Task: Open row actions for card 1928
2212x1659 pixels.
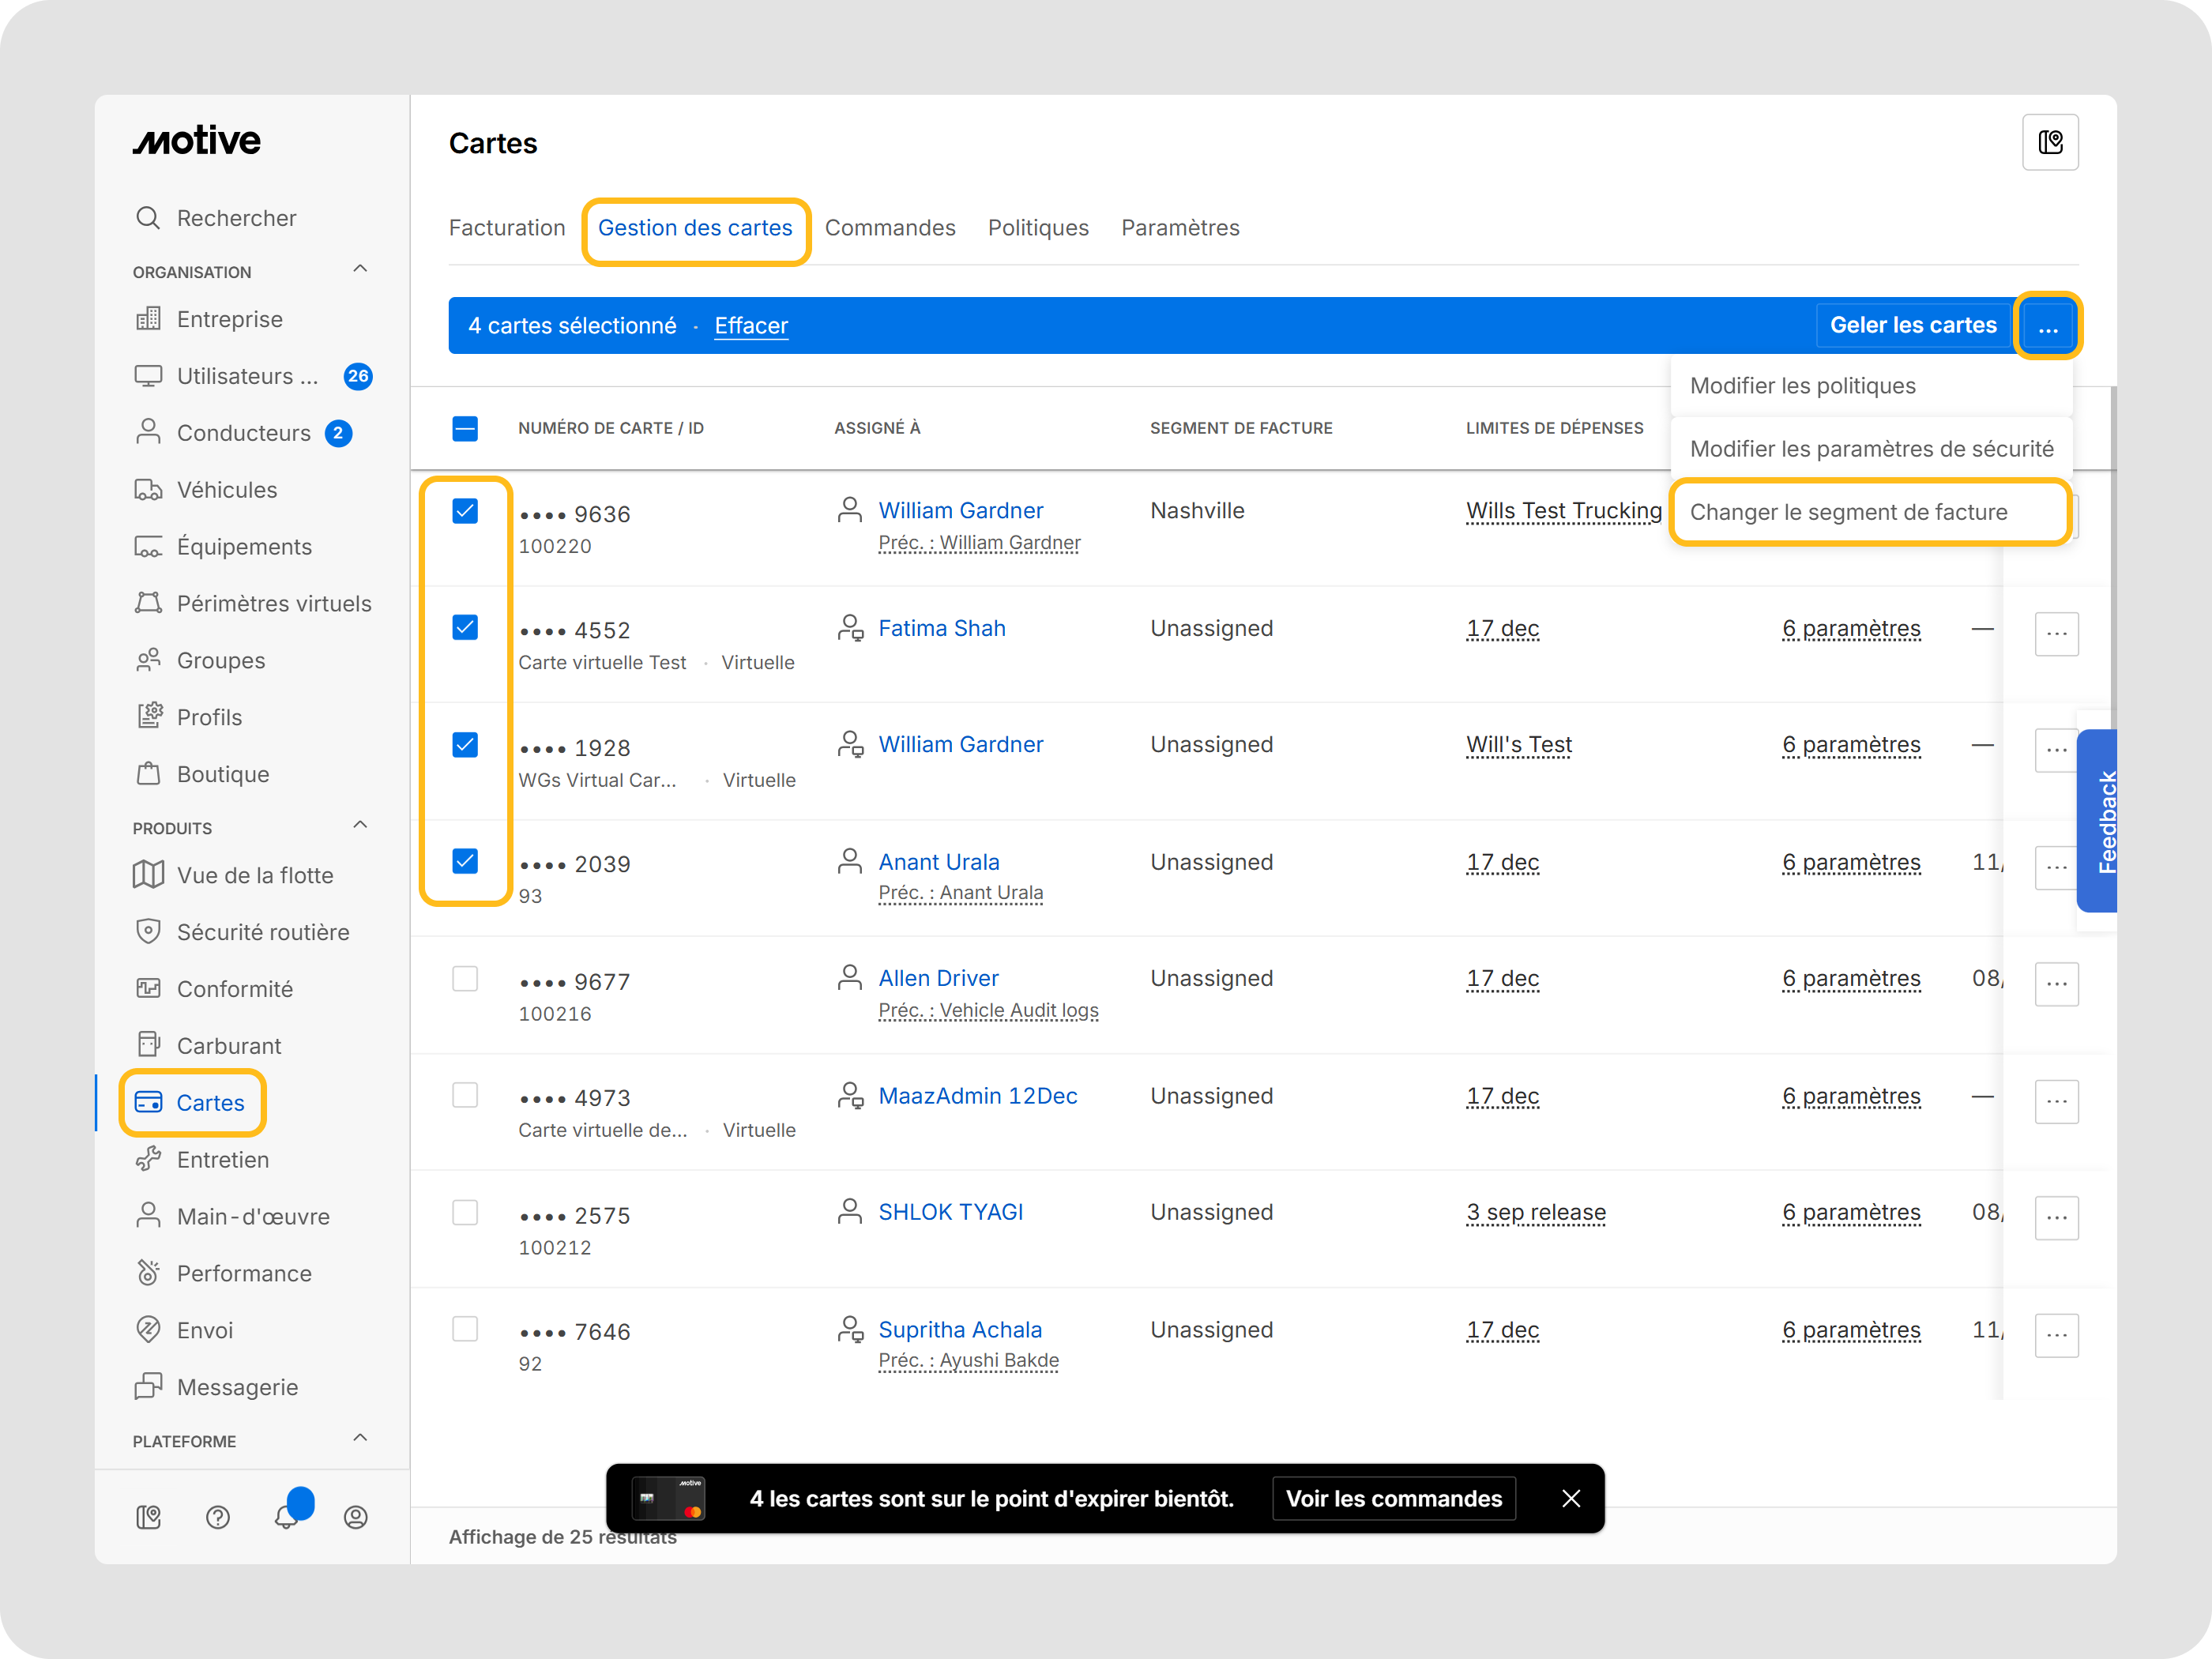Action: click(2056, 750)
